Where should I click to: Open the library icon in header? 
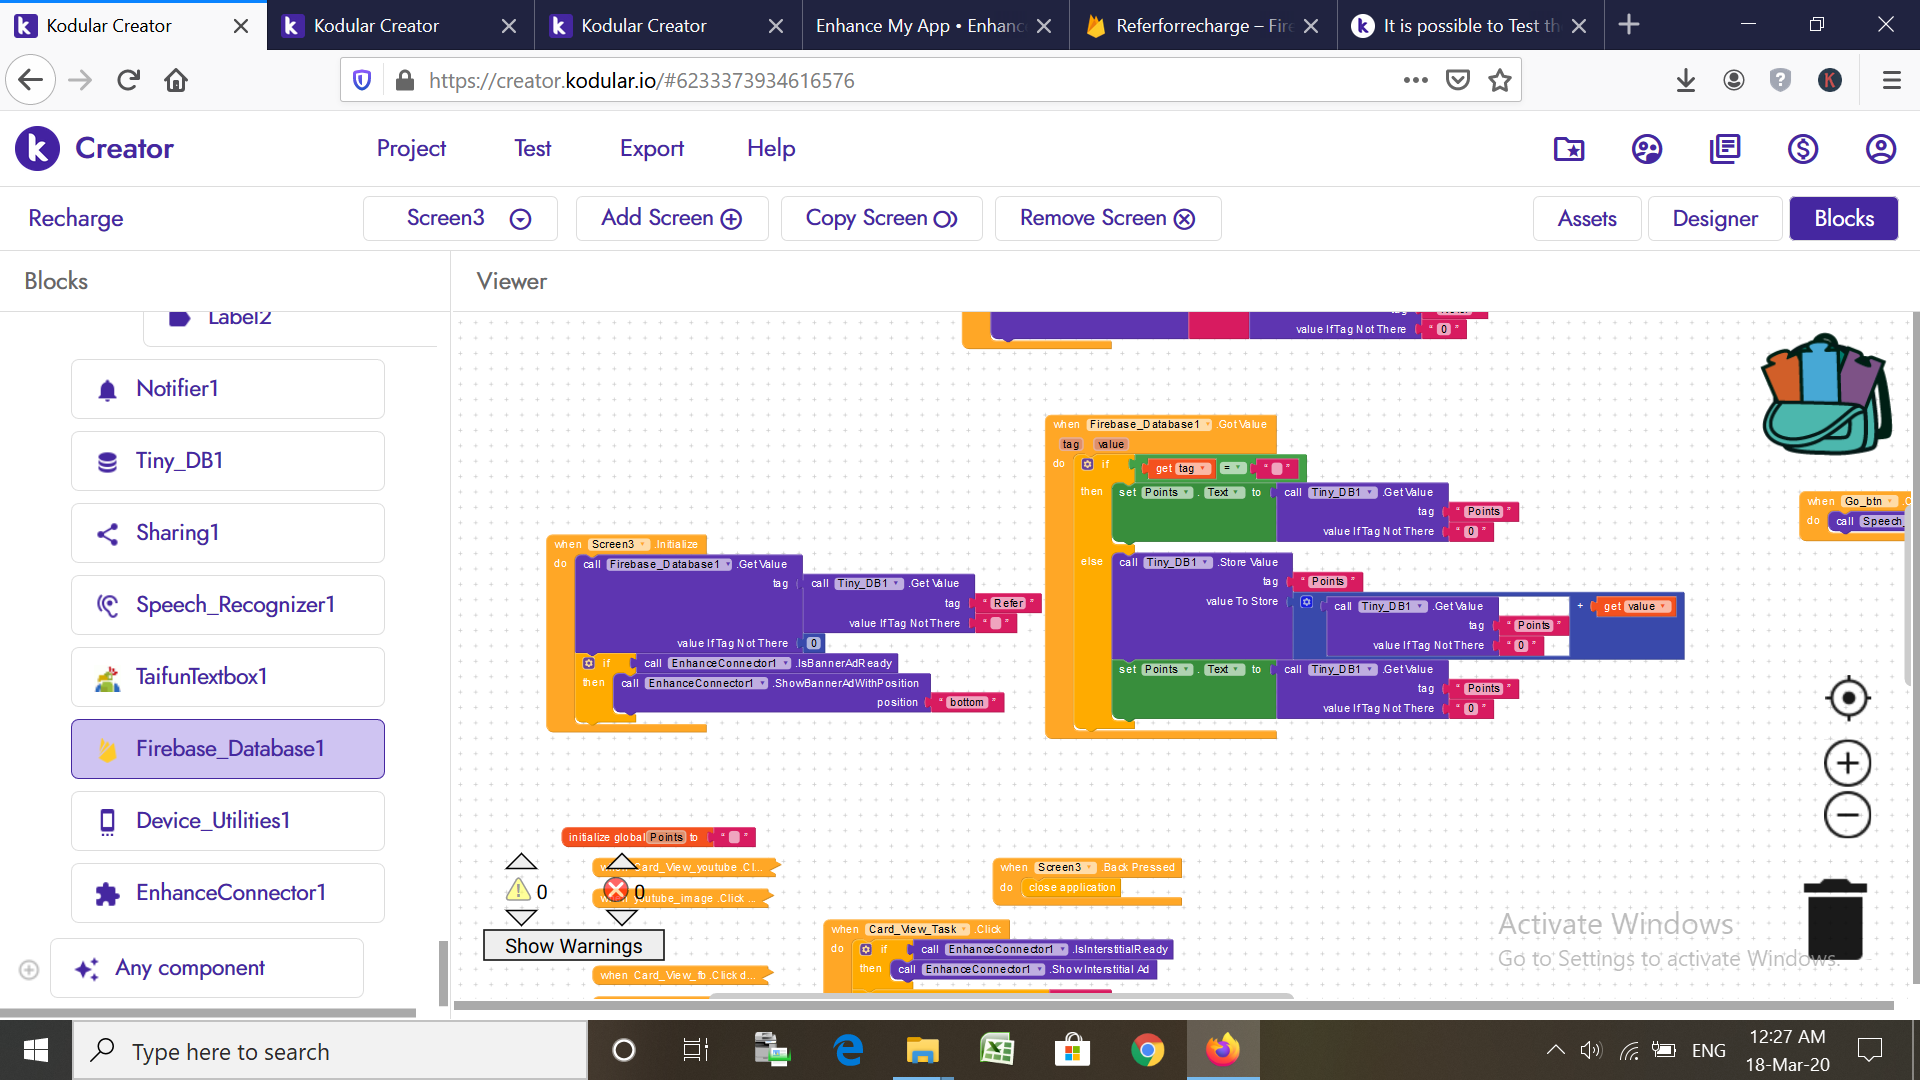[1725, 149]
